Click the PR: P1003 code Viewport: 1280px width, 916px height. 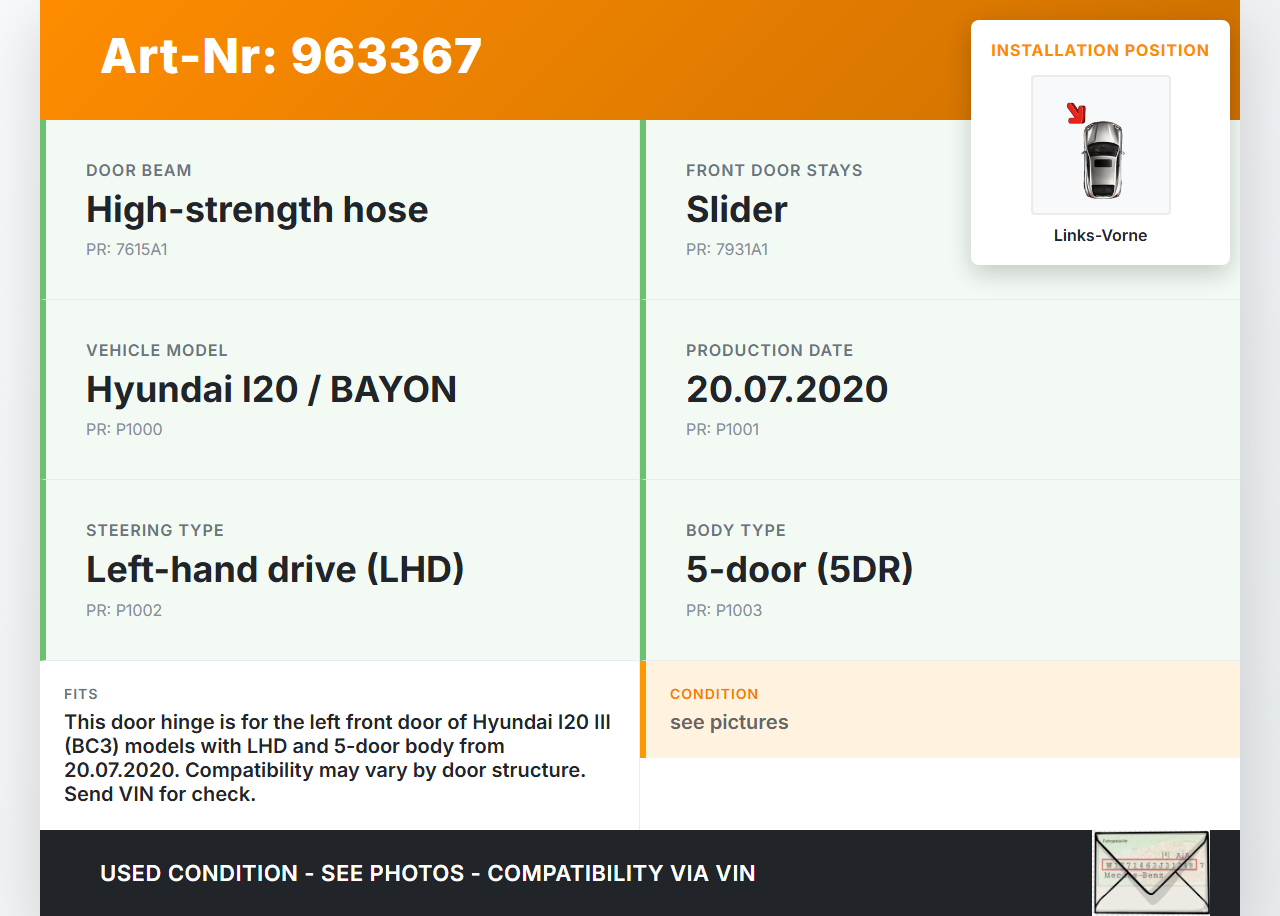pyautogui.click(x=724, y=610)
